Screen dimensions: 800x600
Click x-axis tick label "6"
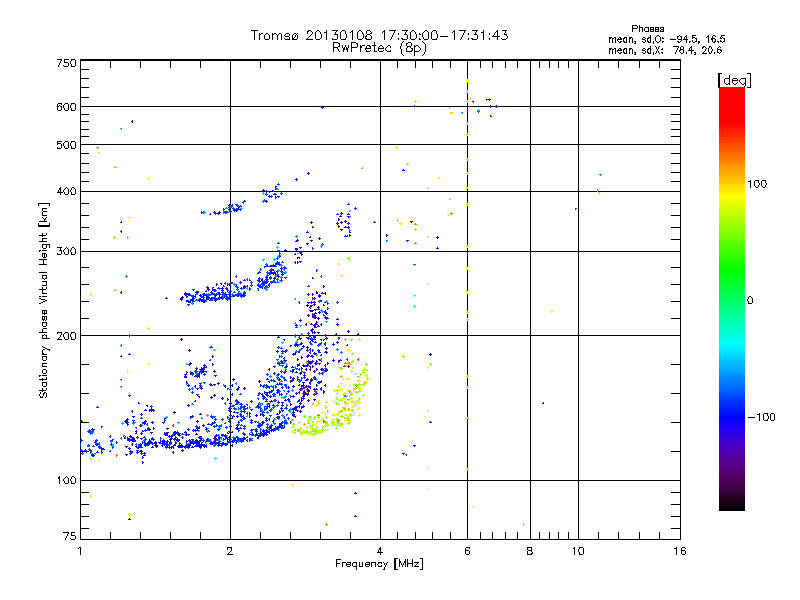467,551
